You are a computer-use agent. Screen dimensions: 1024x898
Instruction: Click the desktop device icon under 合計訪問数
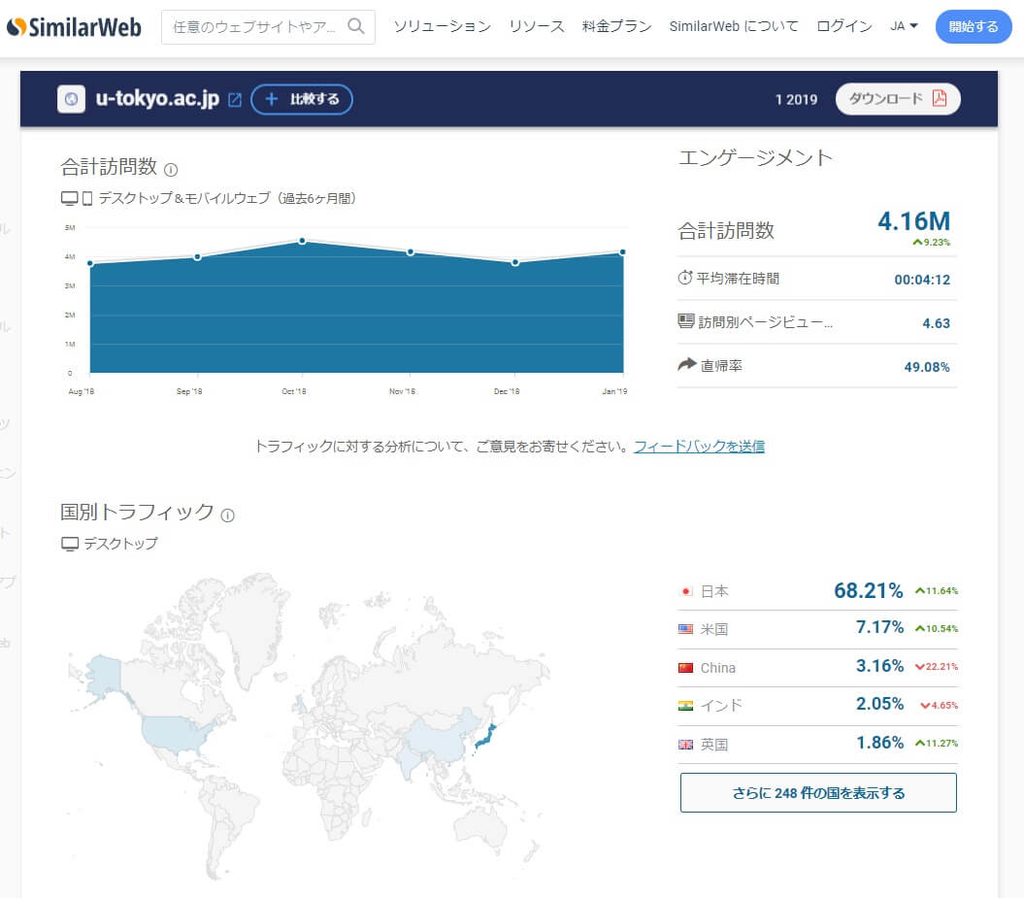(x=69, y=199)
